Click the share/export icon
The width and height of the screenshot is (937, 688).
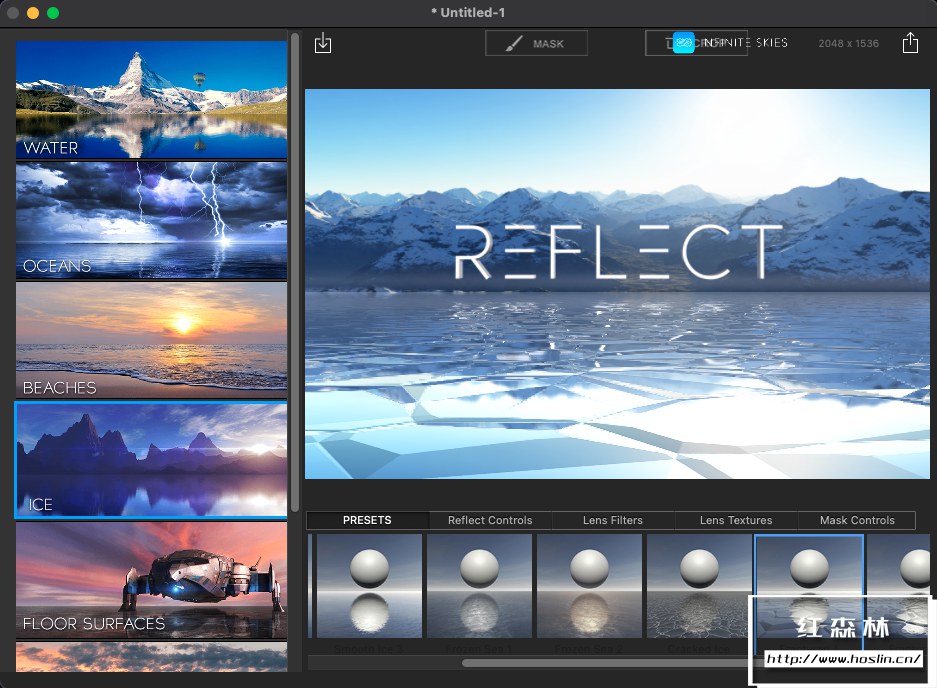click(x=910, y=43)
